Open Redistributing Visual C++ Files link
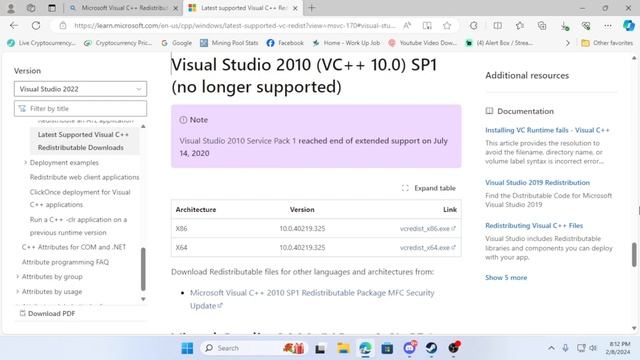Viewport: 640px width, 360px height. (x=534, y=225)
